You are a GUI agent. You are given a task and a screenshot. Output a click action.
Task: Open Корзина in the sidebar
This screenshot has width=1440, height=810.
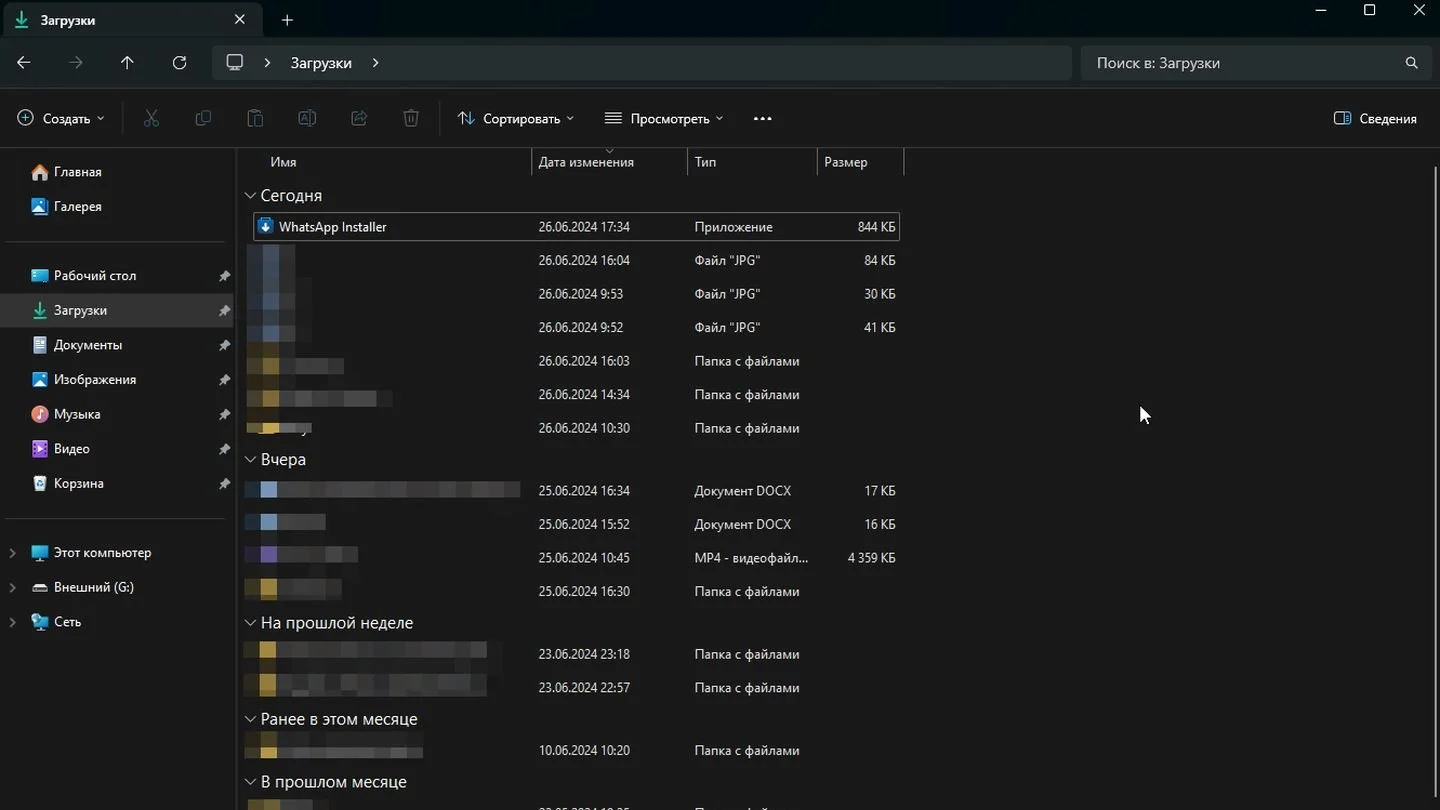point(78,483)
